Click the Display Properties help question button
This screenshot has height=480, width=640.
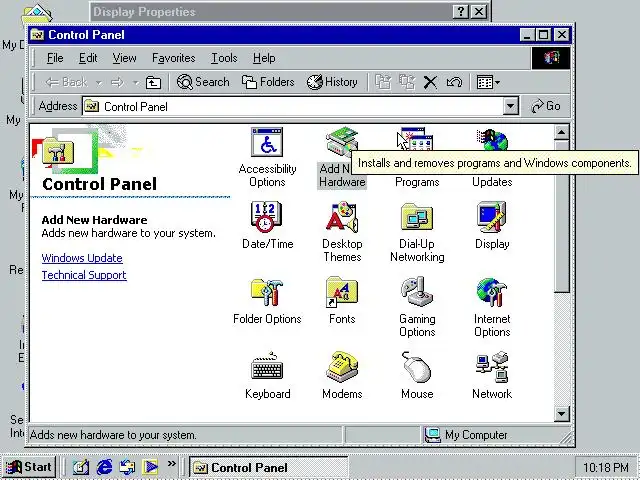tap(460, 12)
